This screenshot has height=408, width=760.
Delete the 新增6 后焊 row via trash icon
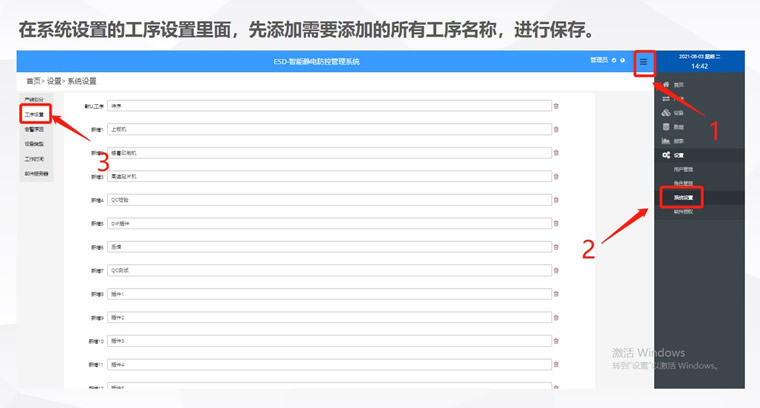pyautogui.click(x=556, y=247)
